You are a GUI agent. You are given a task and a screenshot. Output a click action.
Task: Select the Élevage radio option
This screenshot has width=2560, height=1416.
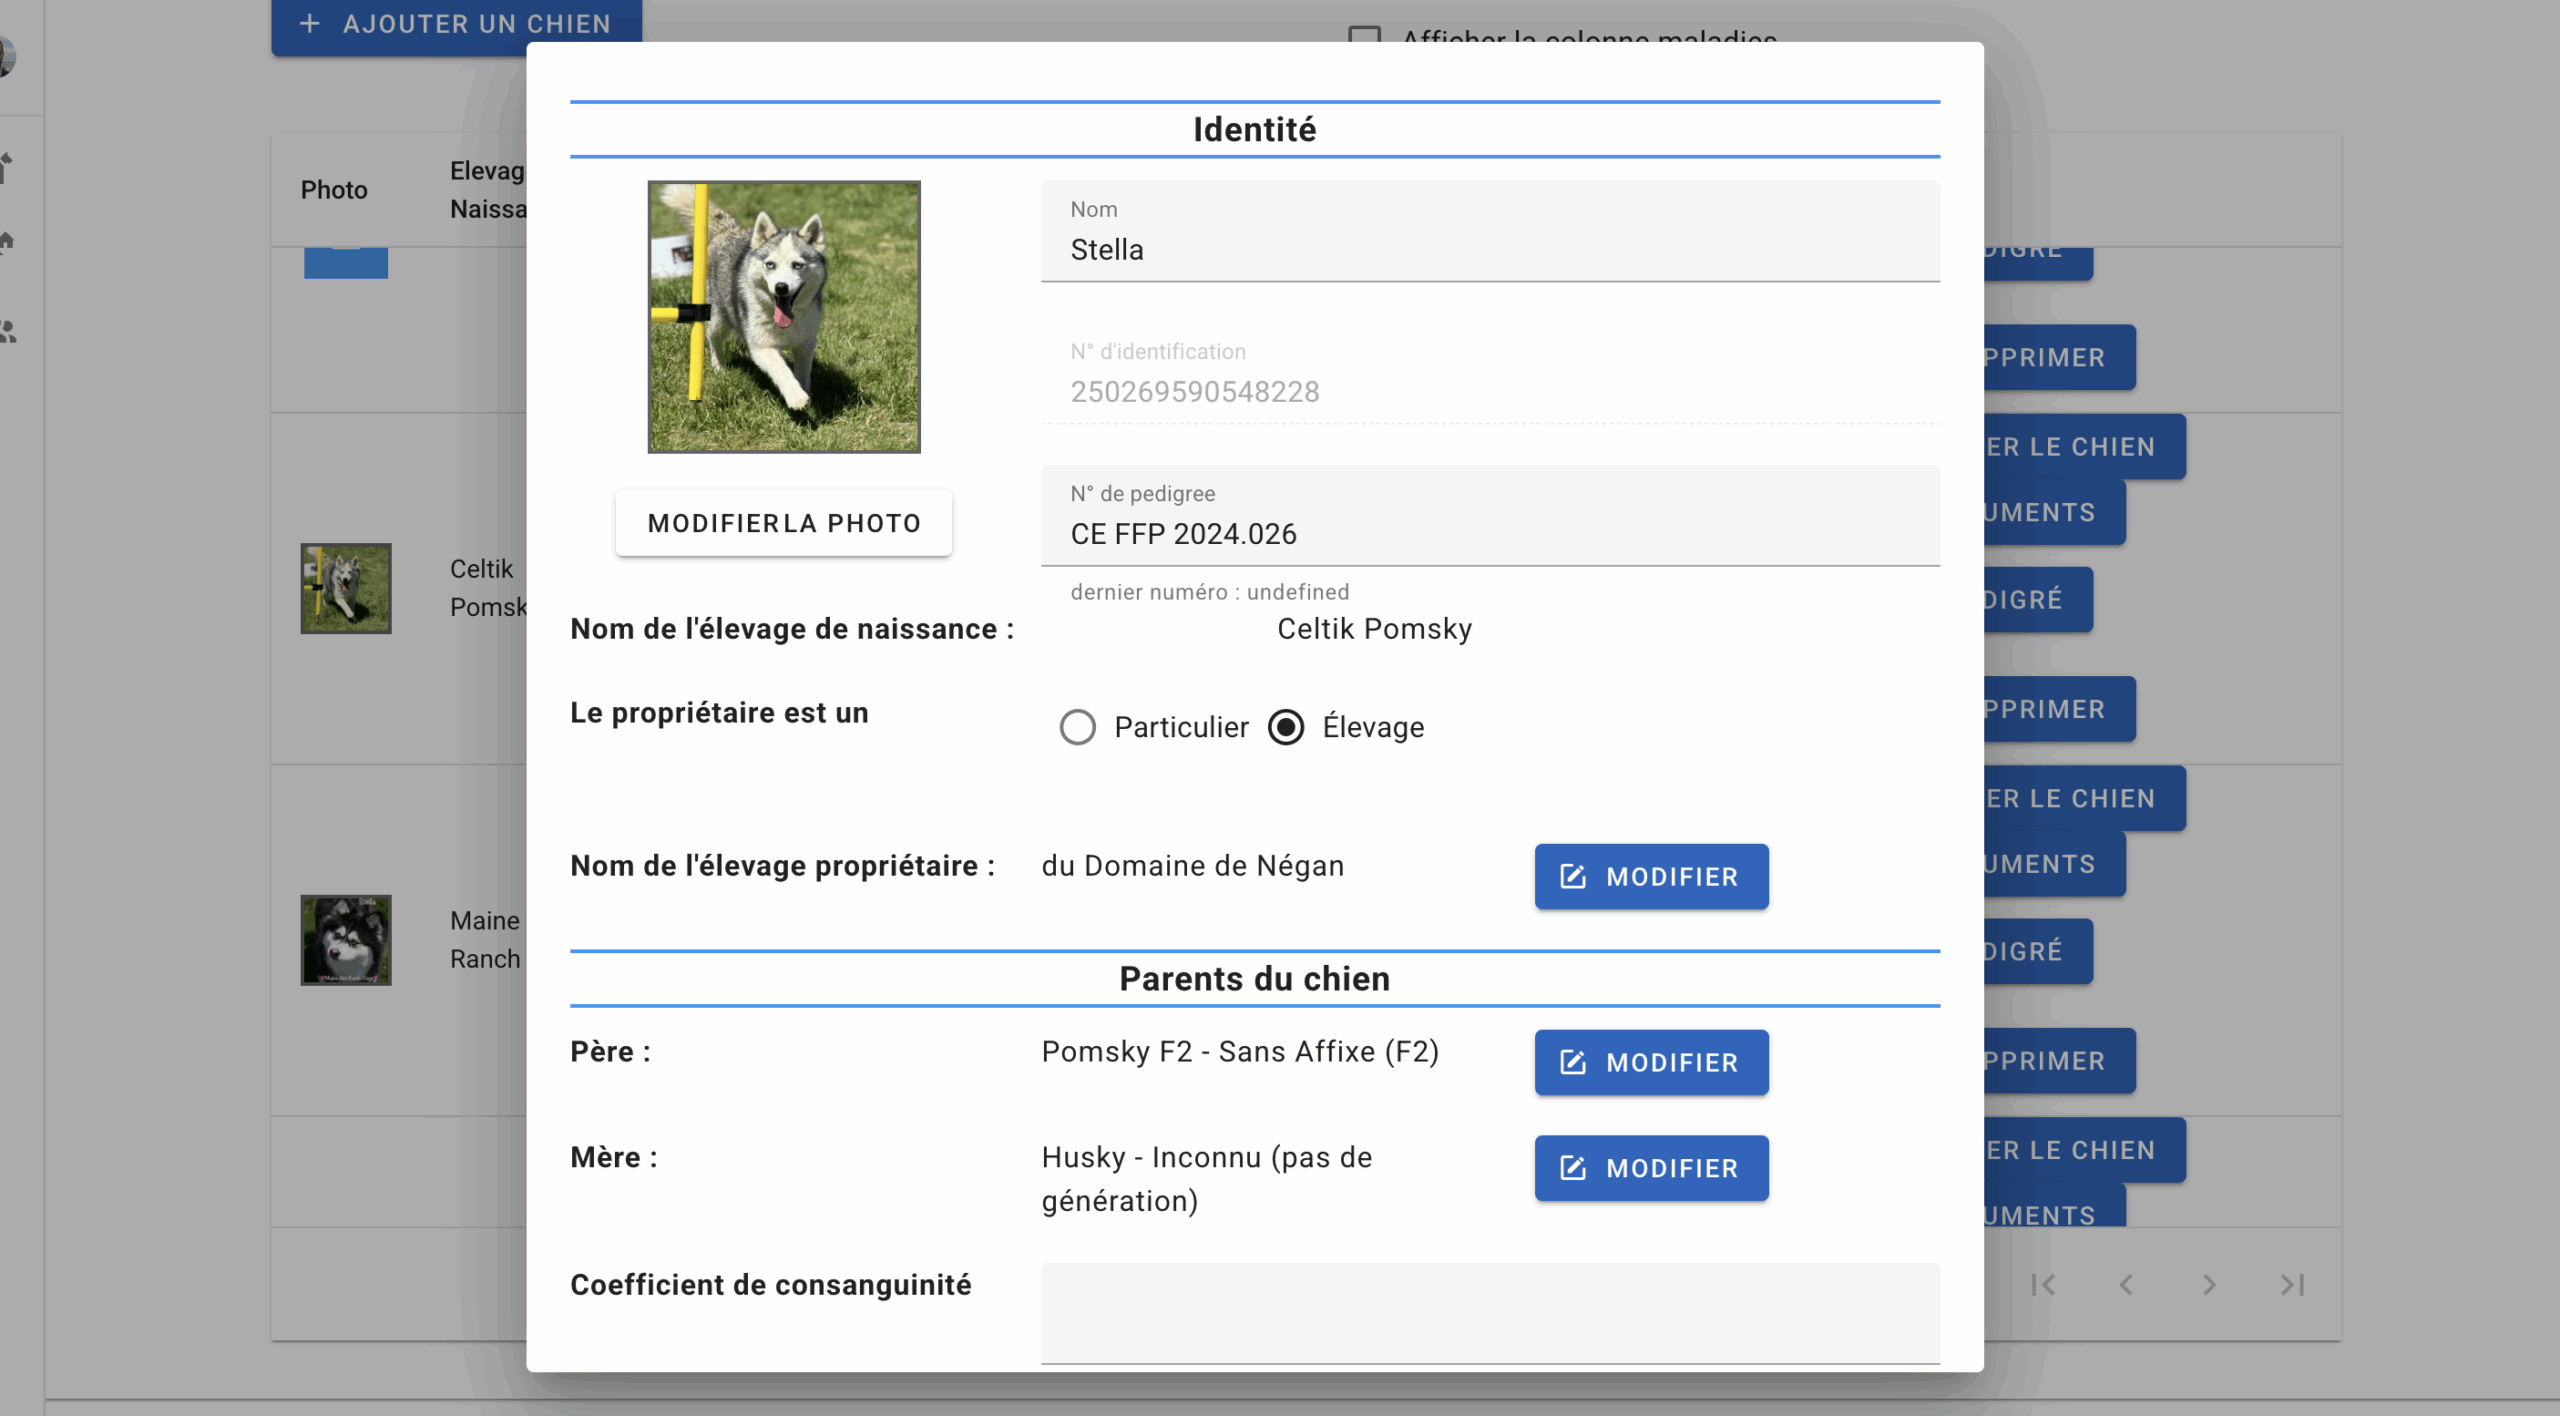pyautogui.click(x=1286, y=727)
